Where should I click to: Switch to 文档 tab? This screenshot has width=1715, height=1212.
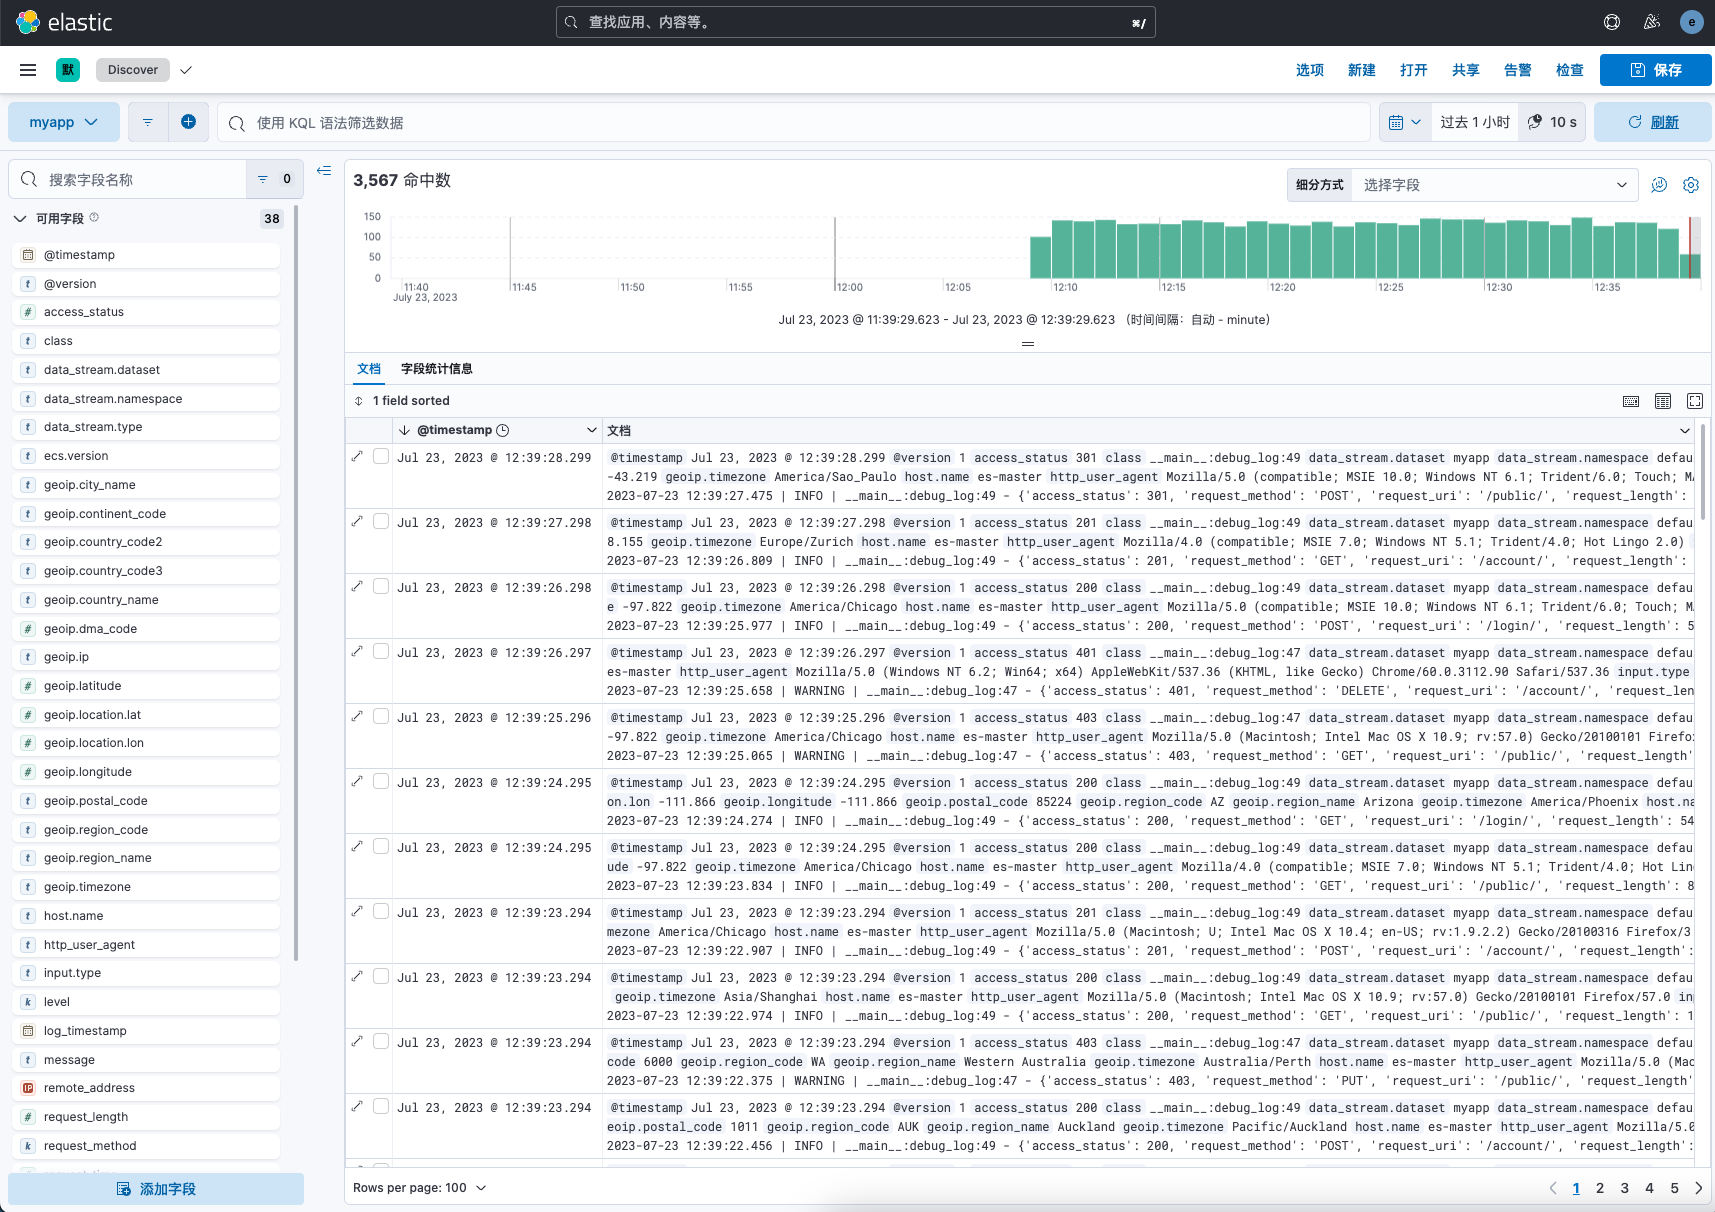(369, 369)
